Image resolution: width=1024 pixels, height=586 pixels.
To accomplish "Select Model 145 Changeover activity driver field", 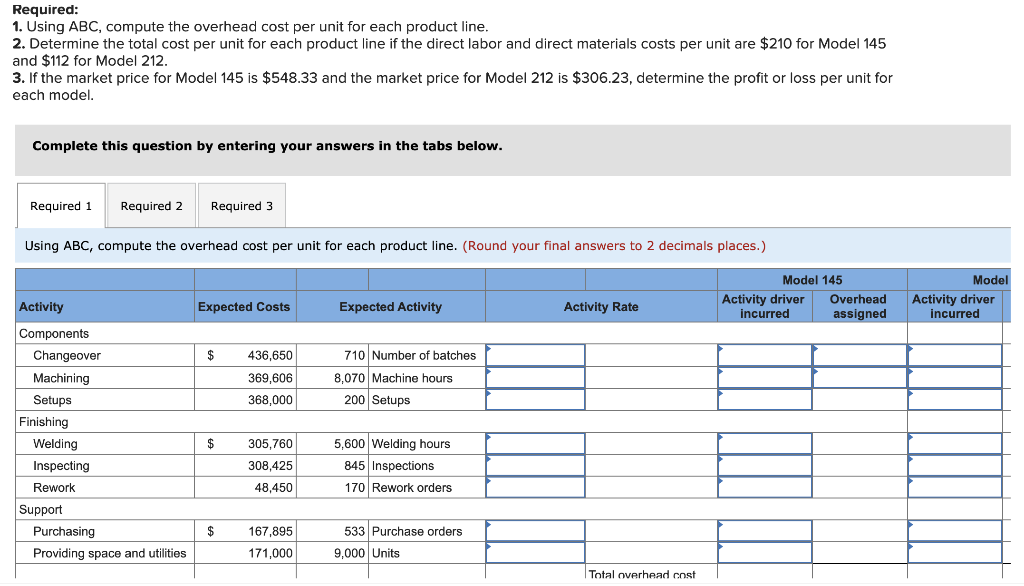I will pos(765,355).
